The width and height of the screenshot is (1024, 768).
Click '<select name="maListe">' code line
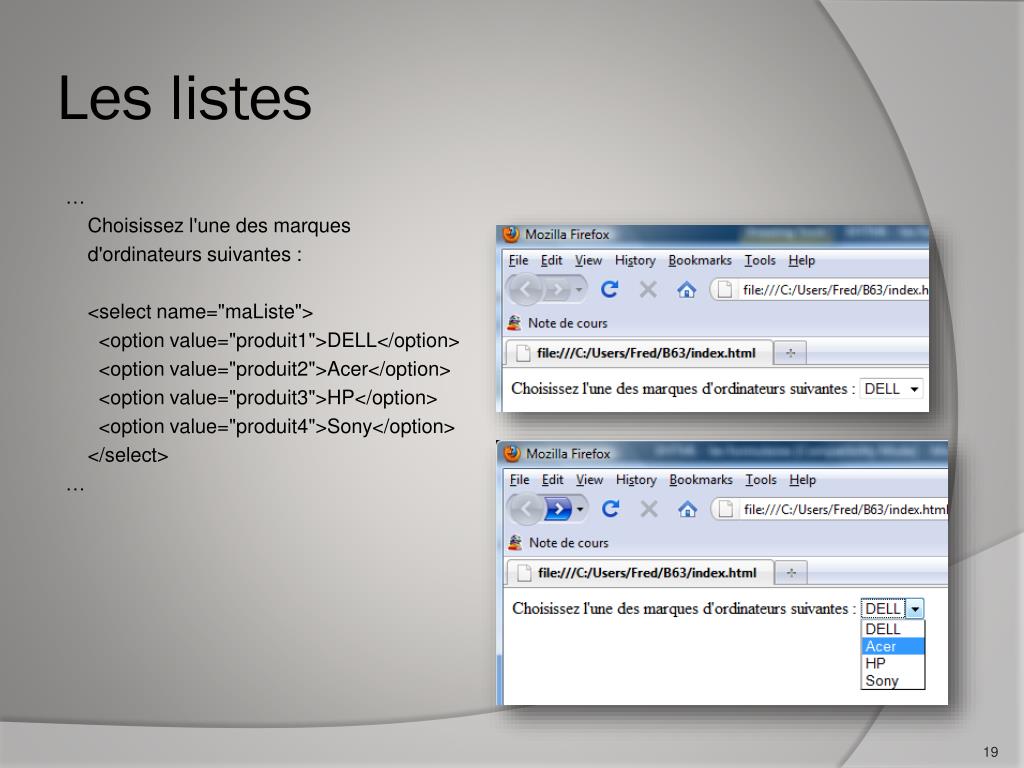coord(200,312)
